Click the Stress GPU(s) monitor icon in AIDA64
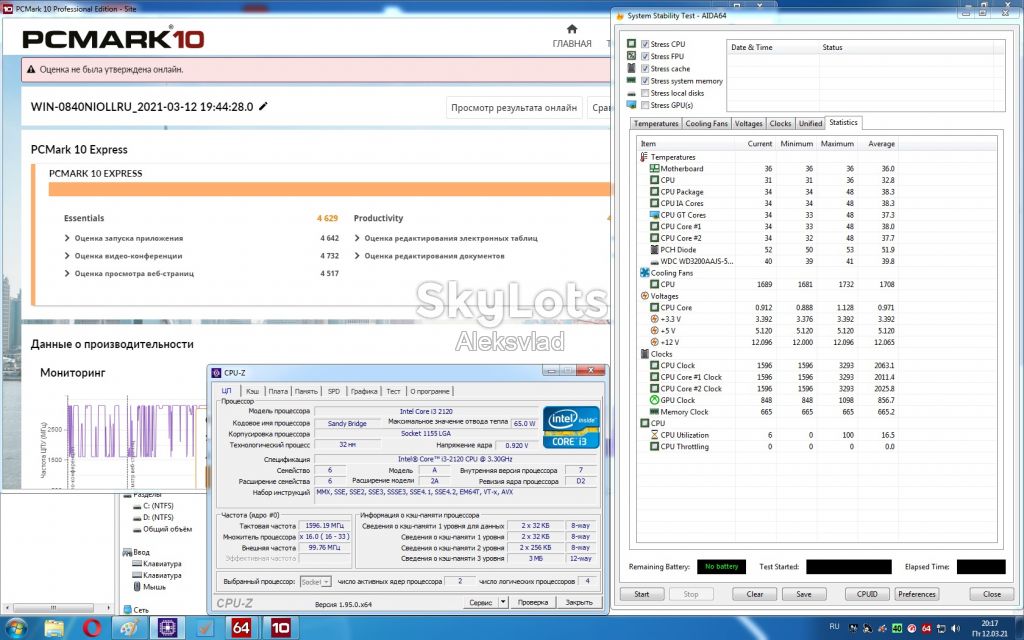1024x640 pixels. [x=632, y=104]
